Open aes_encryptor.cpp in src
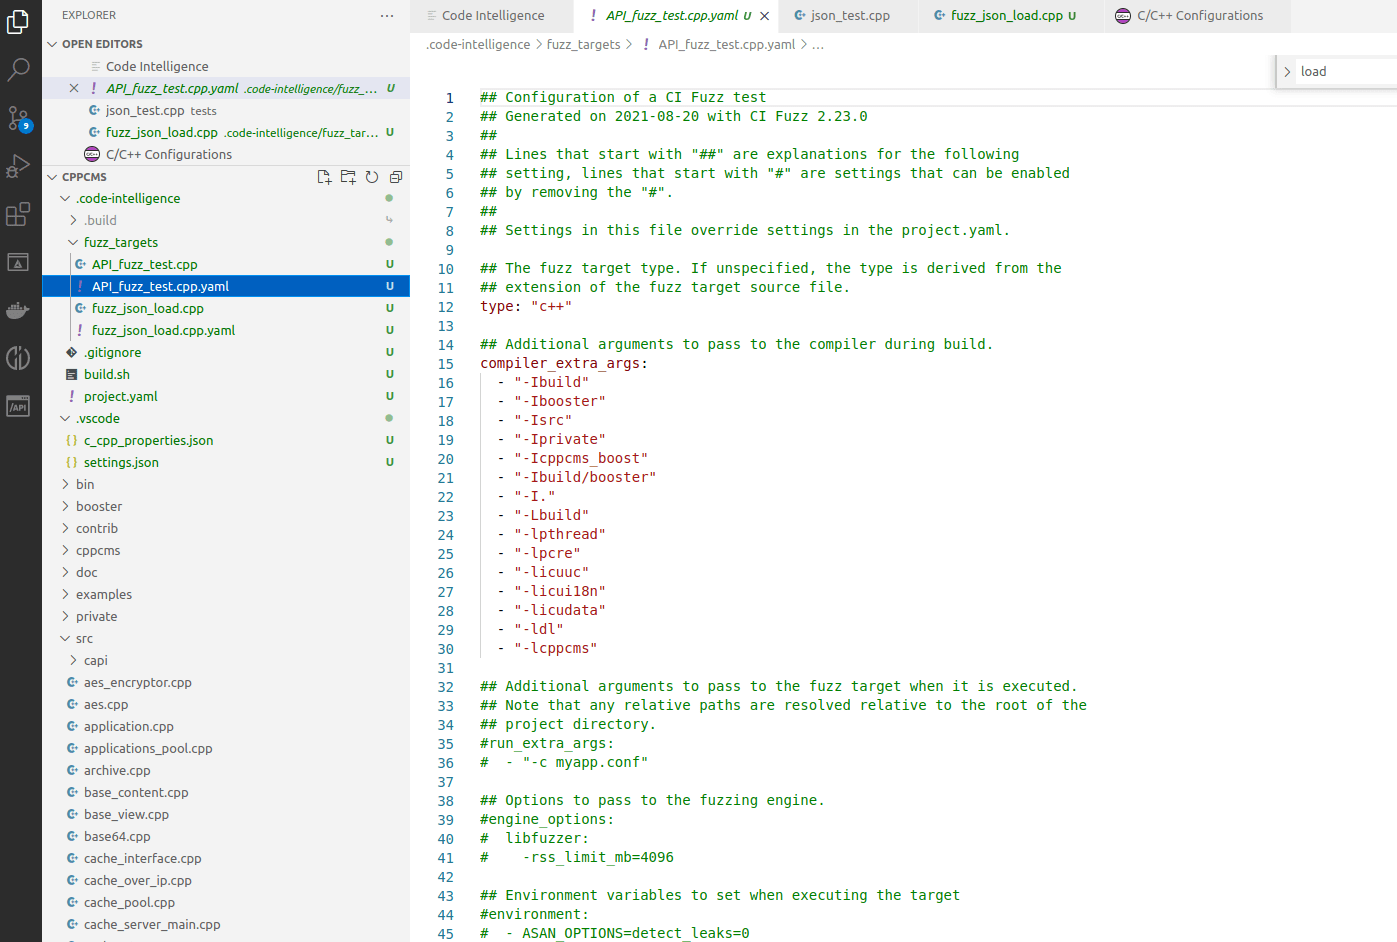Image resolution: width=1397 pixels, height=942 pixels. point(226,683)
